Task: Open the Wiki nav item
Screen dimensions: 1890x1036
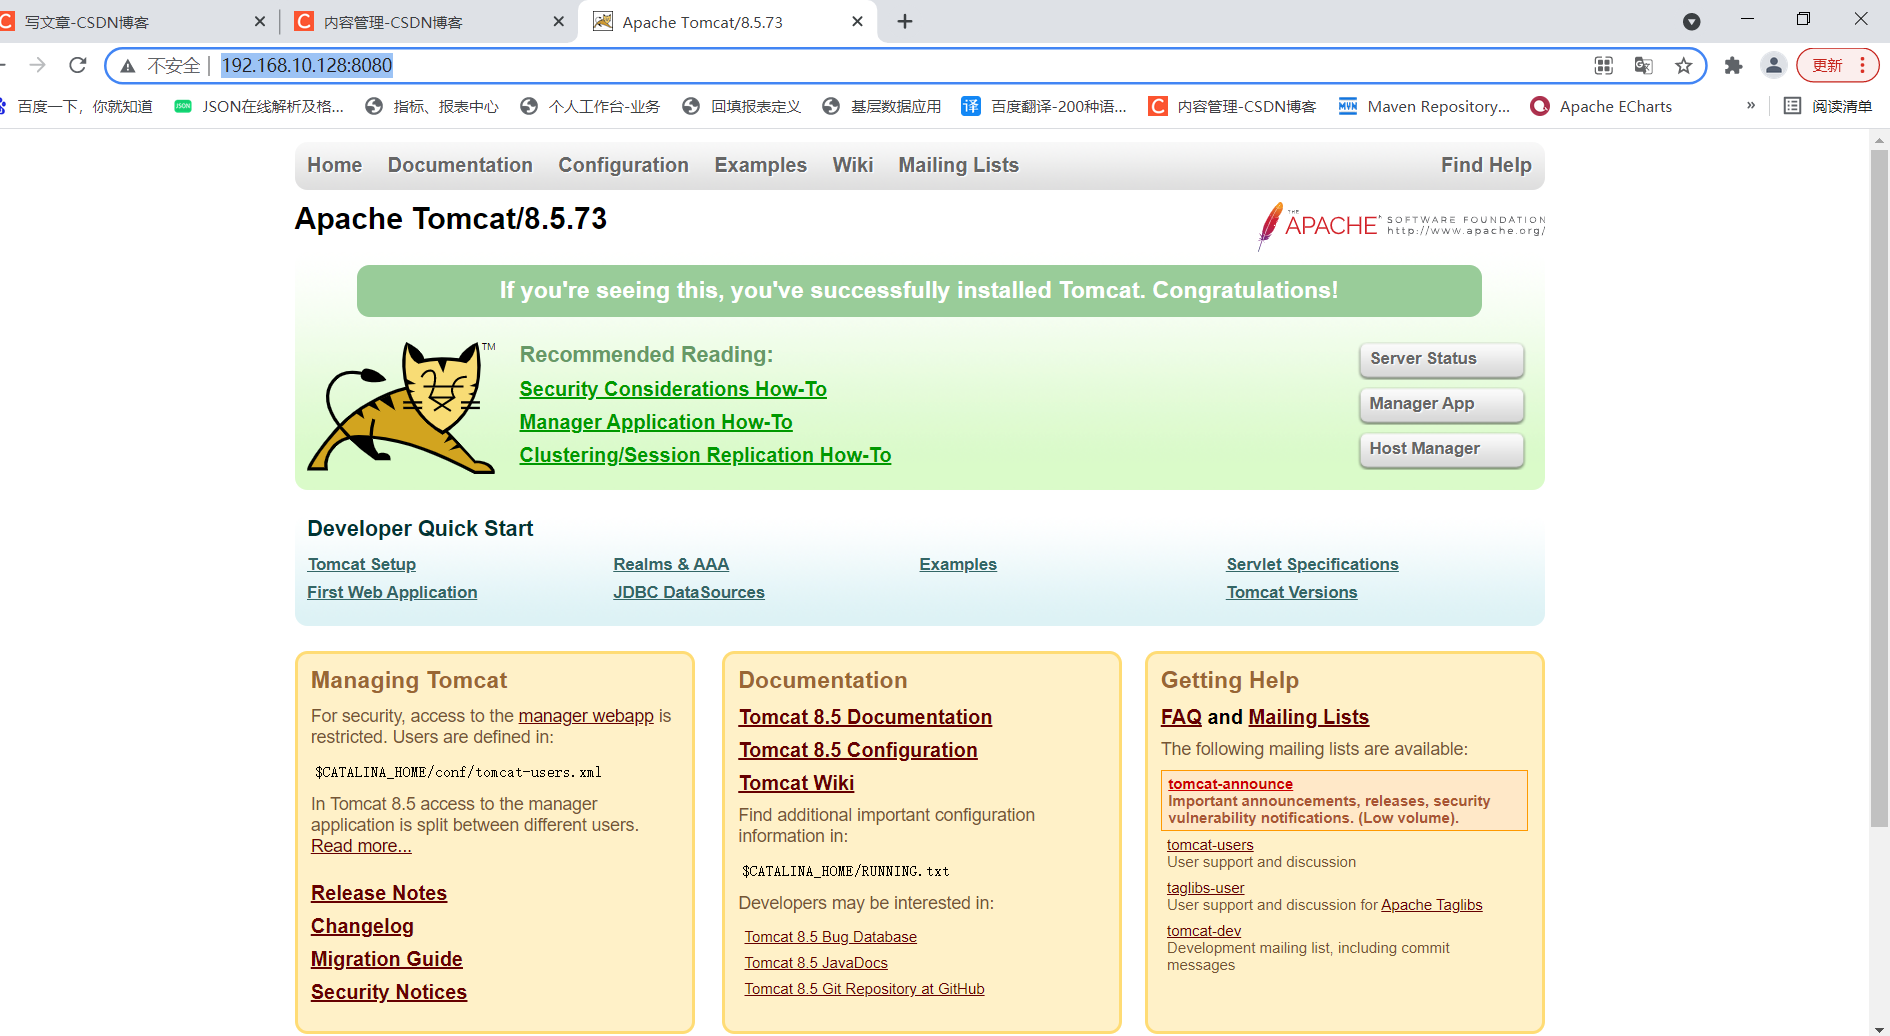Action: tap(853, 165)
